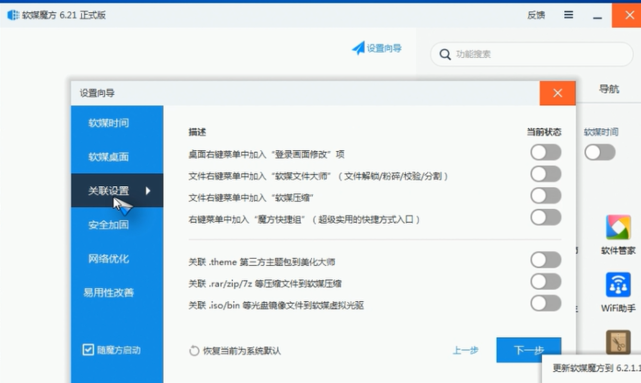Toggle 登录画面修改 right-click menu switch
The image size is (641, 383).
point(546,152)
